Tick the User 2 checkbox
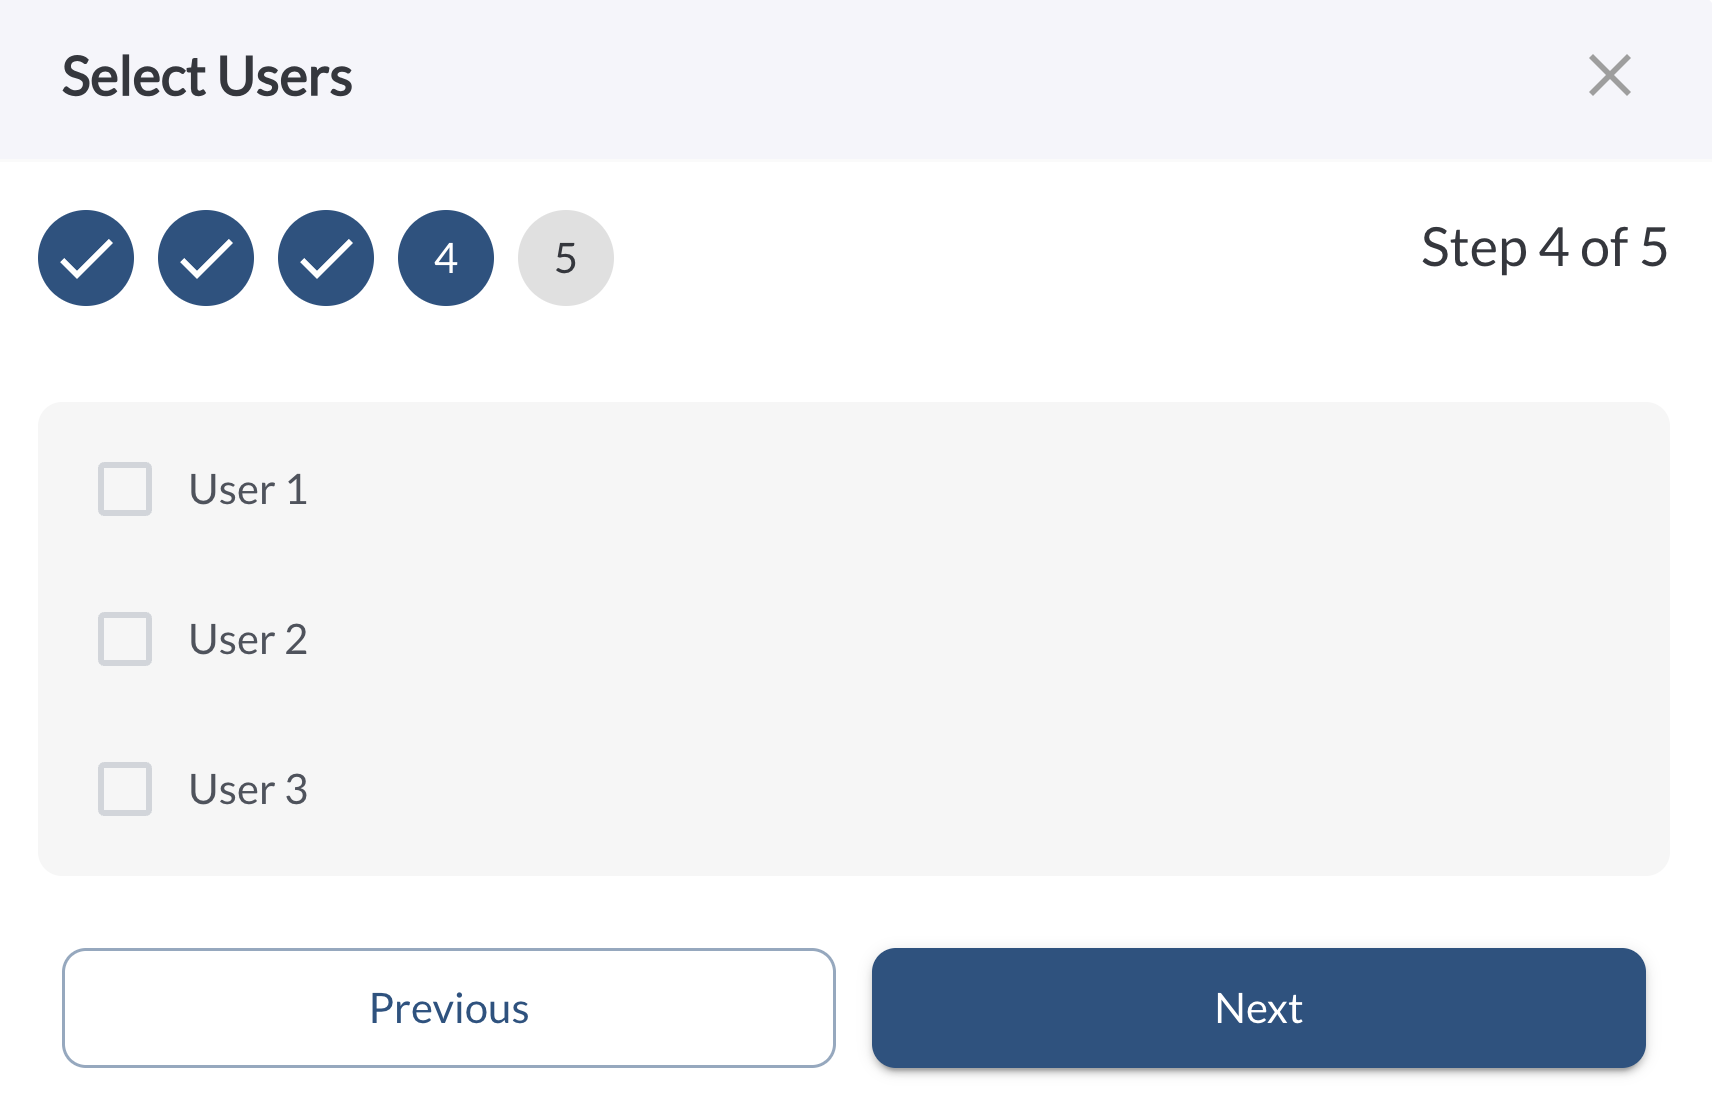Viewport: 1712px width, 1120px height. [125, 639]
